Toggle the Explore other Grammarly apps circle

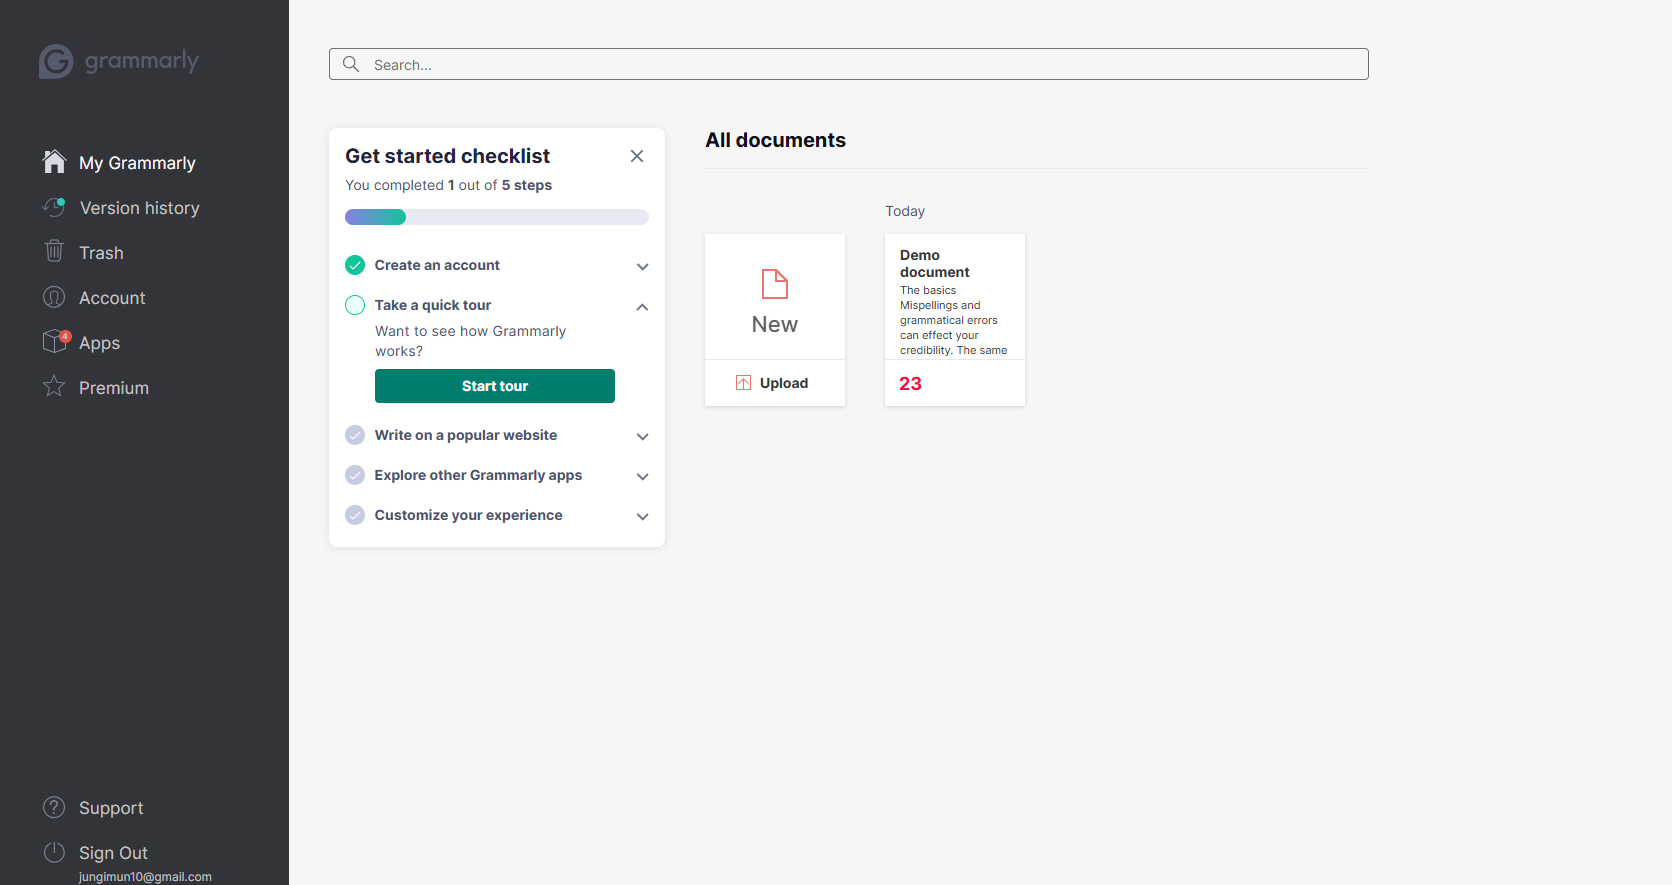pyautogui.click(x=355, y=475)
